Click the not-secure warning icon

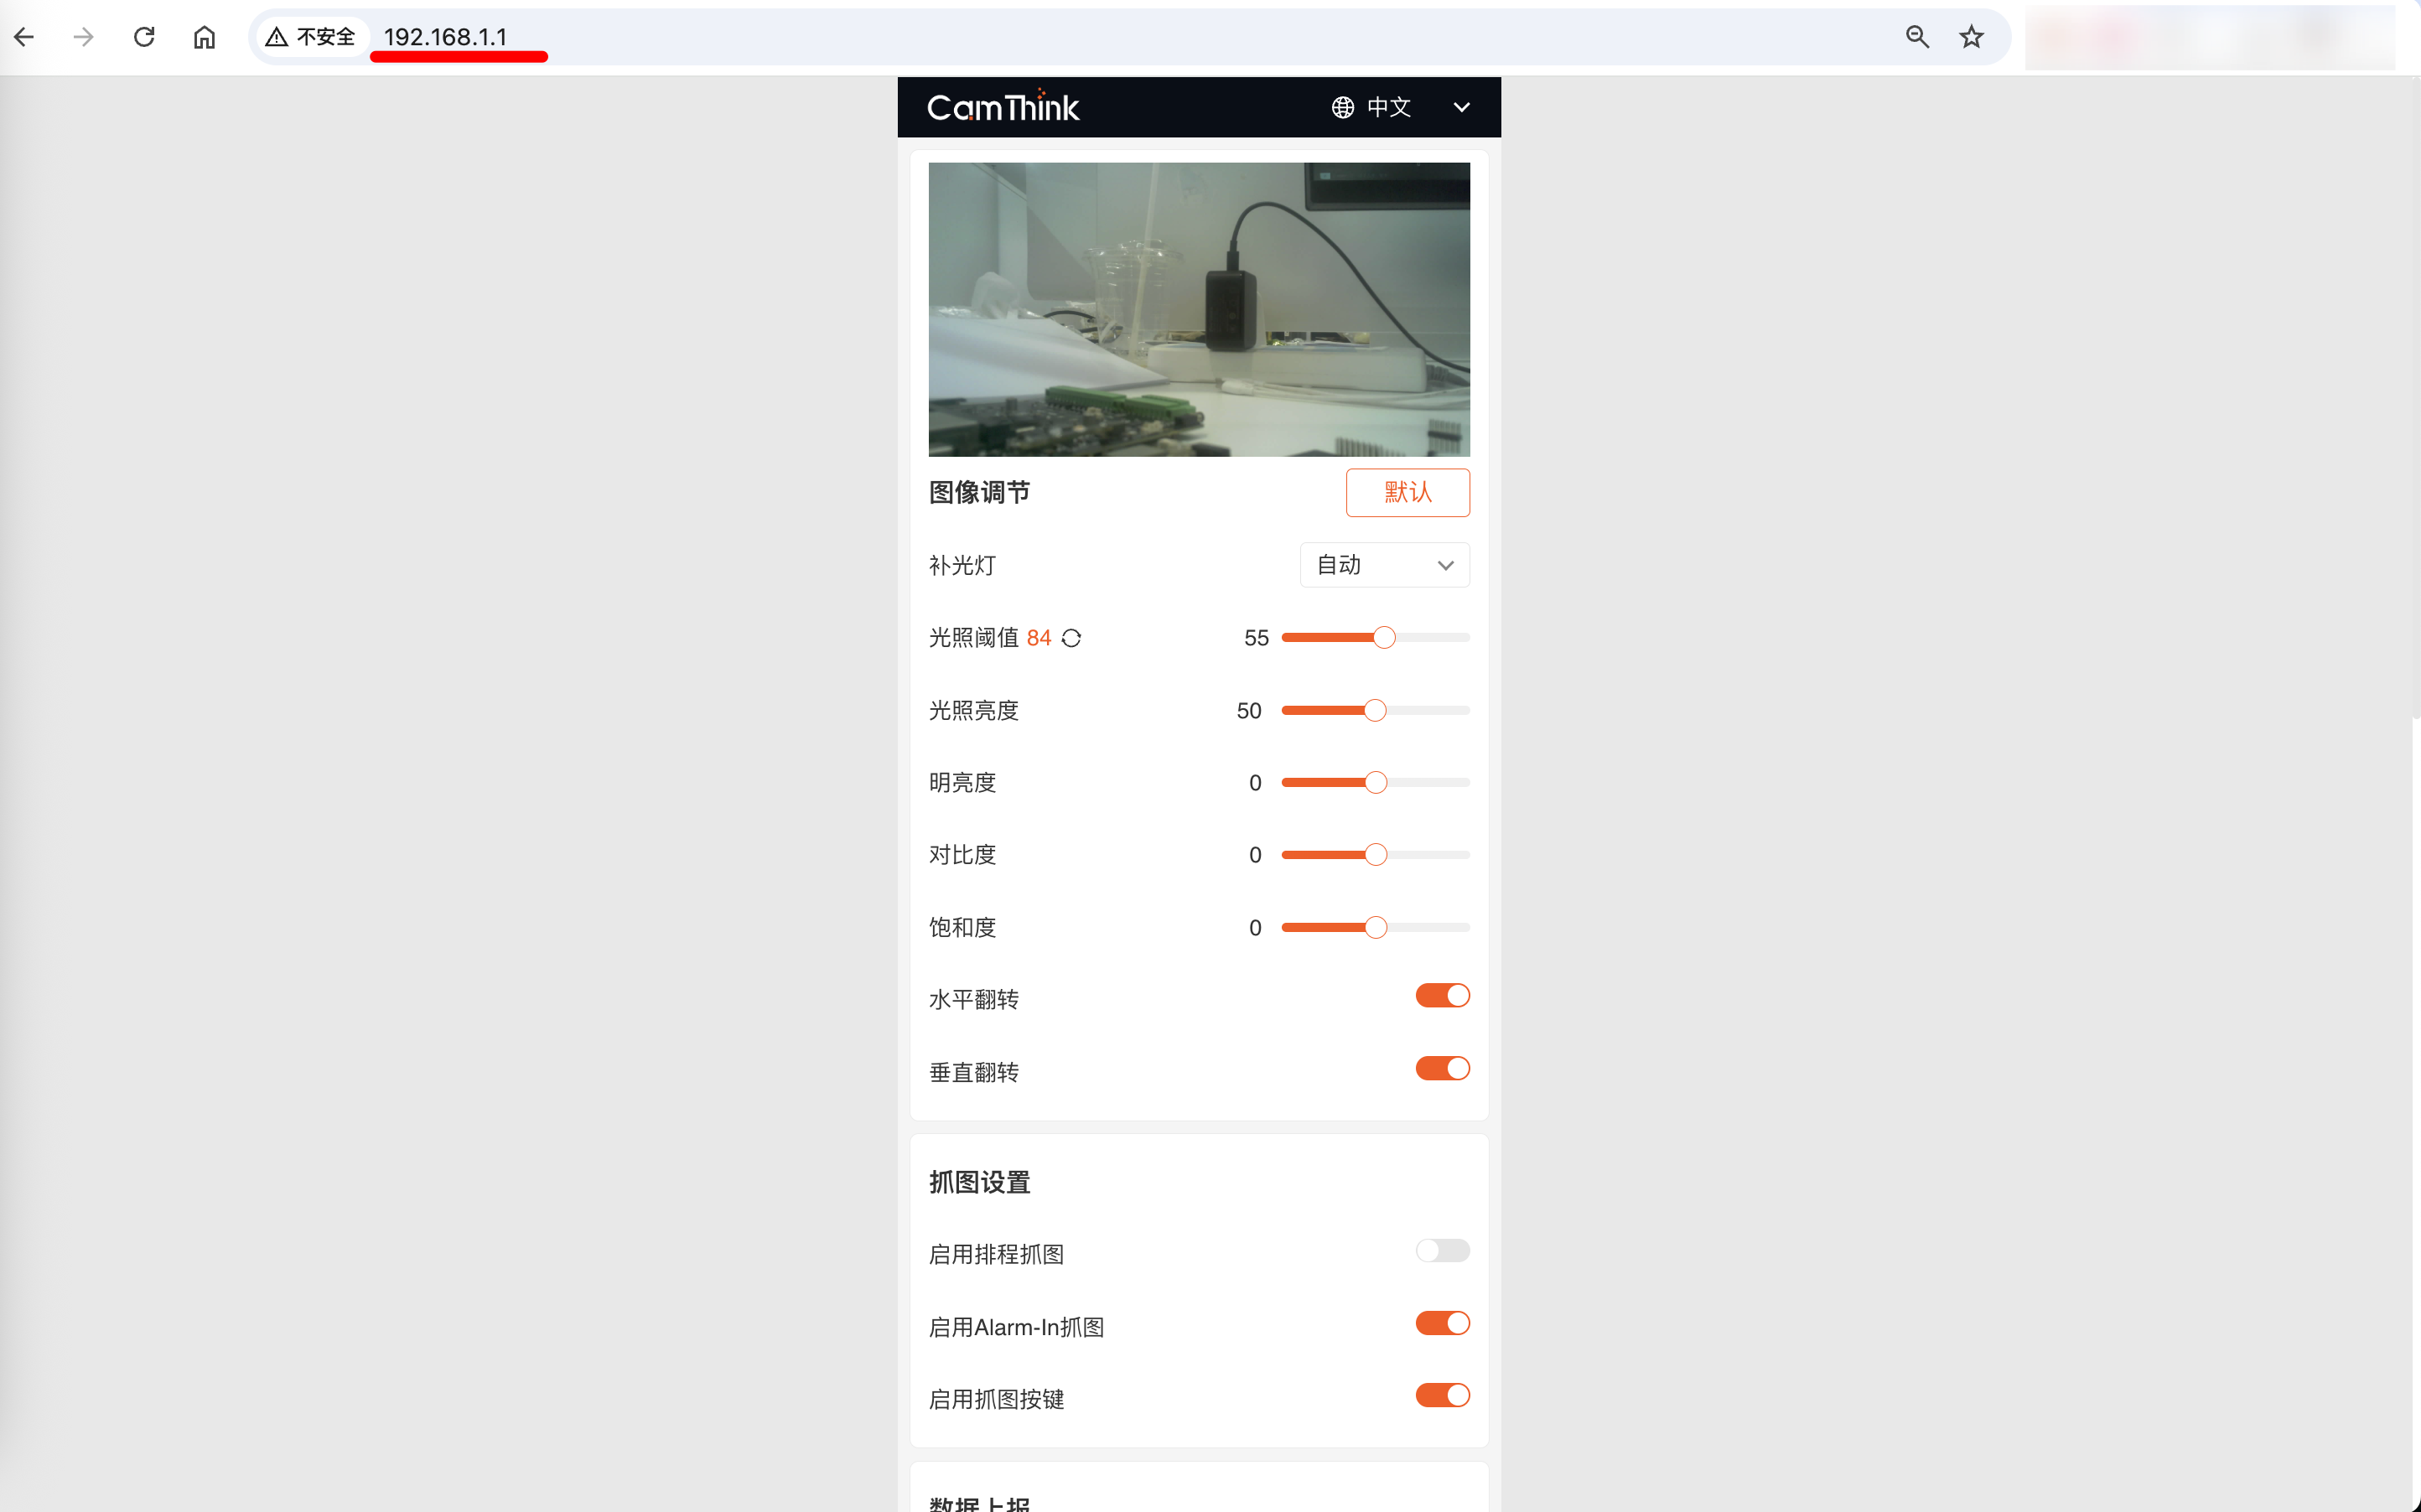[277, 37]
